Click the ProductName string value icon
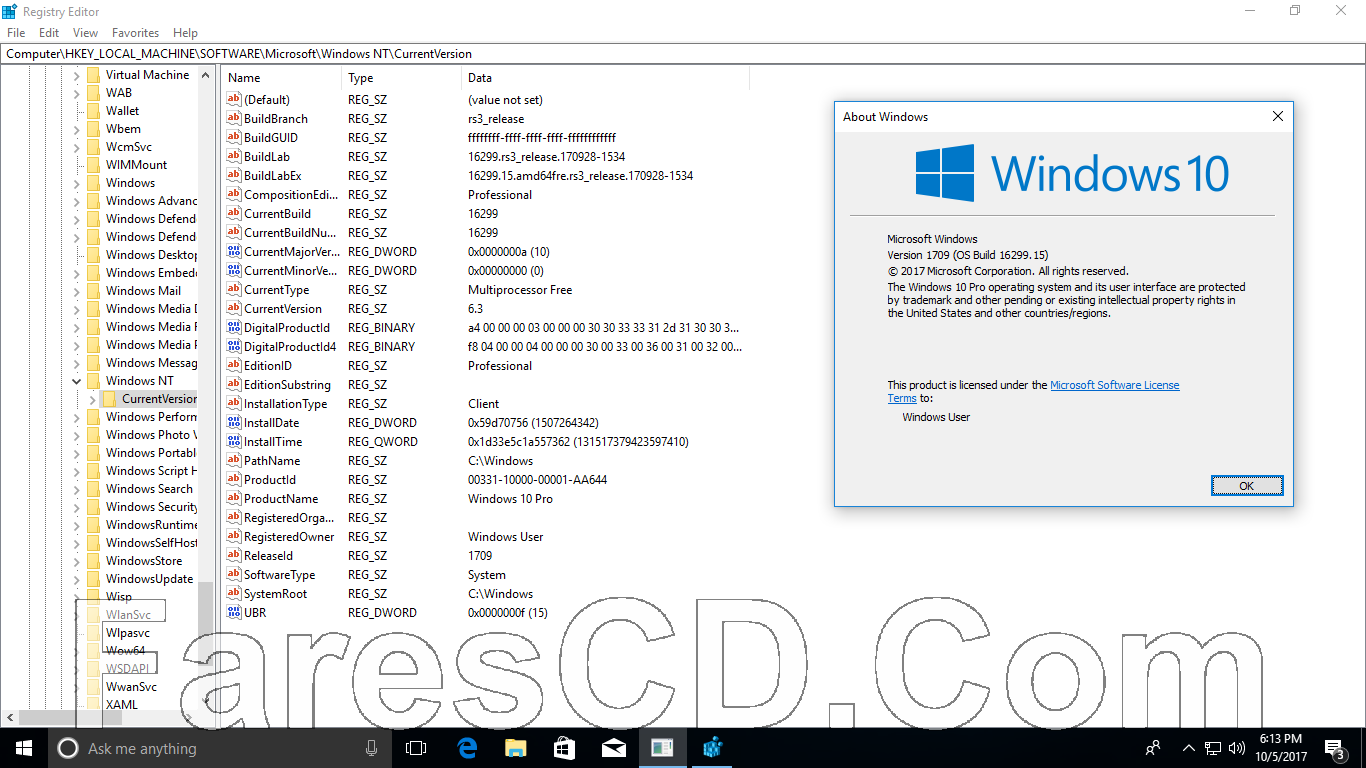The height and width of the screenshot is (768, 1366). pyautogui.click(x=234, y=499)
